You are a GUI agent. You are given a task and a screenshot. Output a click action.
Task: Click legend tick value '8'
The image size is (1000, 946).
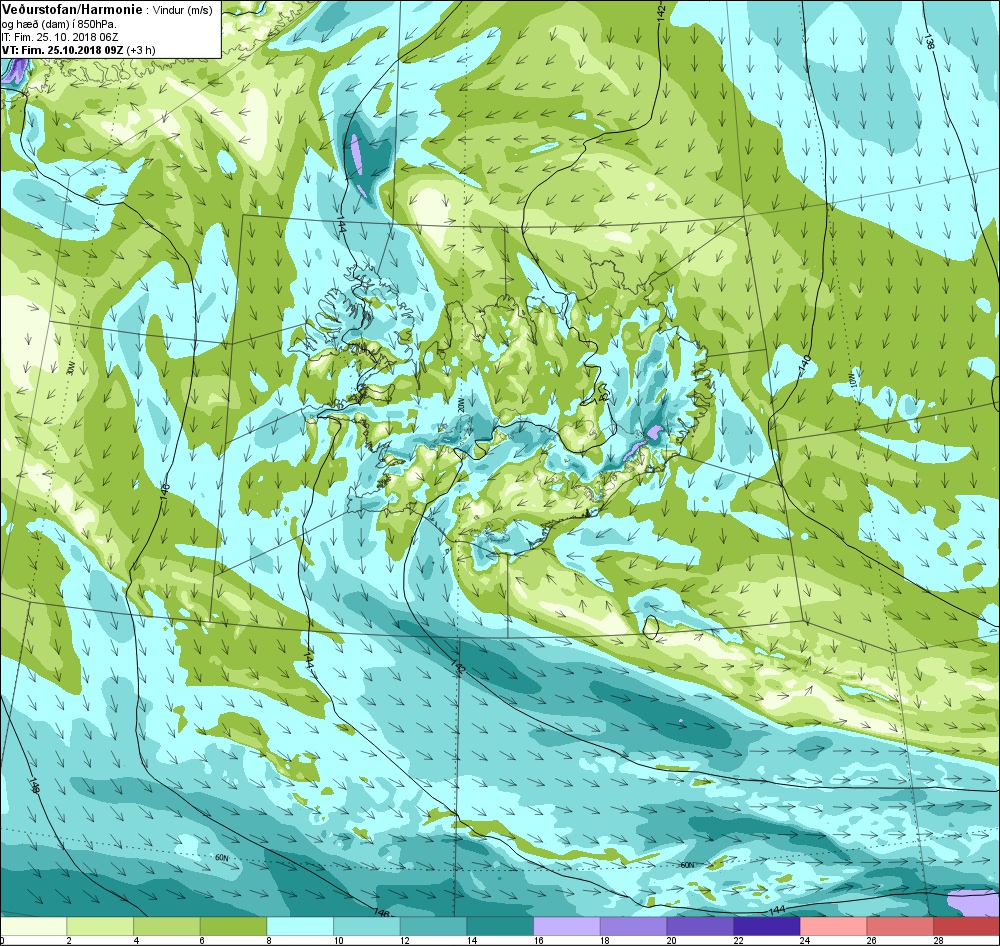(268, 940)
